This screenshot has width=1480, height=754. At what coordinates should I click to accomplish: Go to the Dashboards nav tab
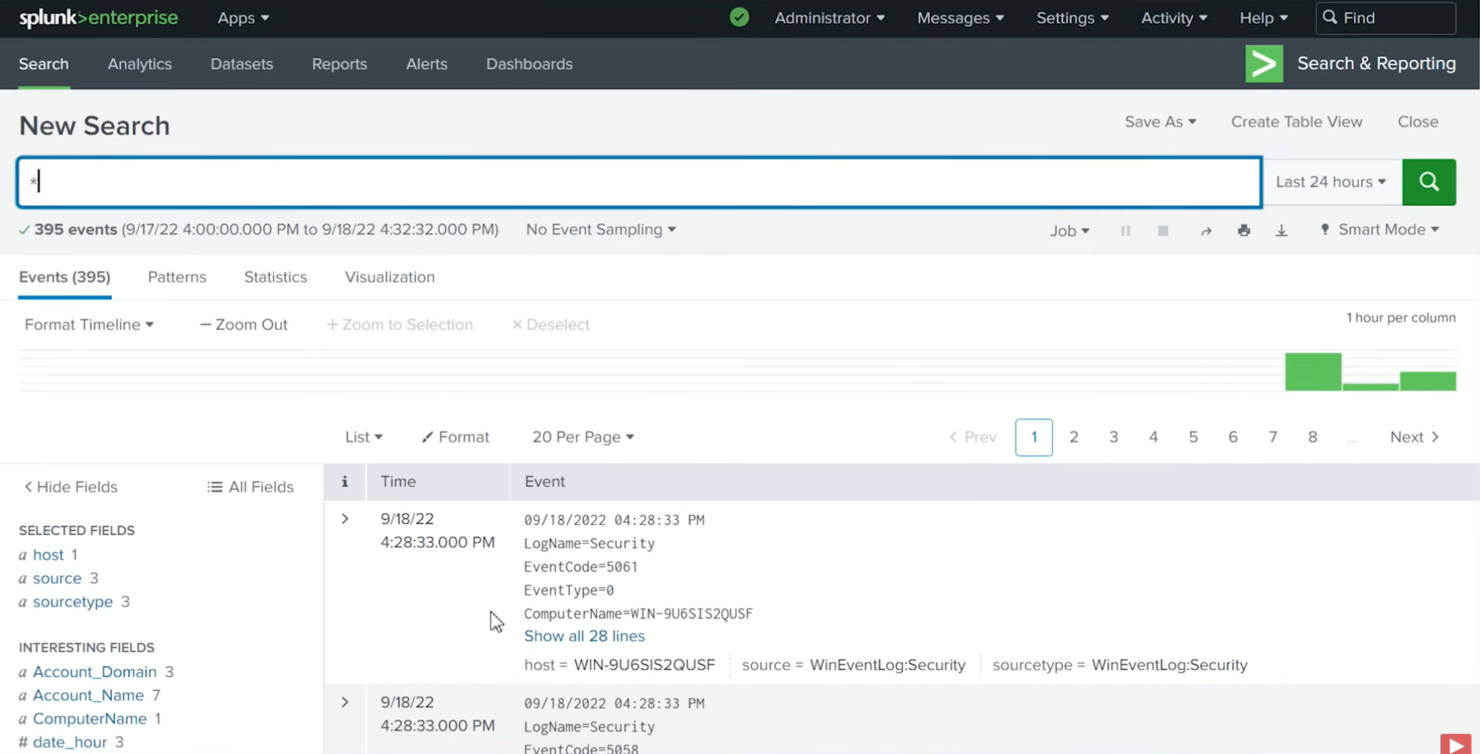point(529,64)
